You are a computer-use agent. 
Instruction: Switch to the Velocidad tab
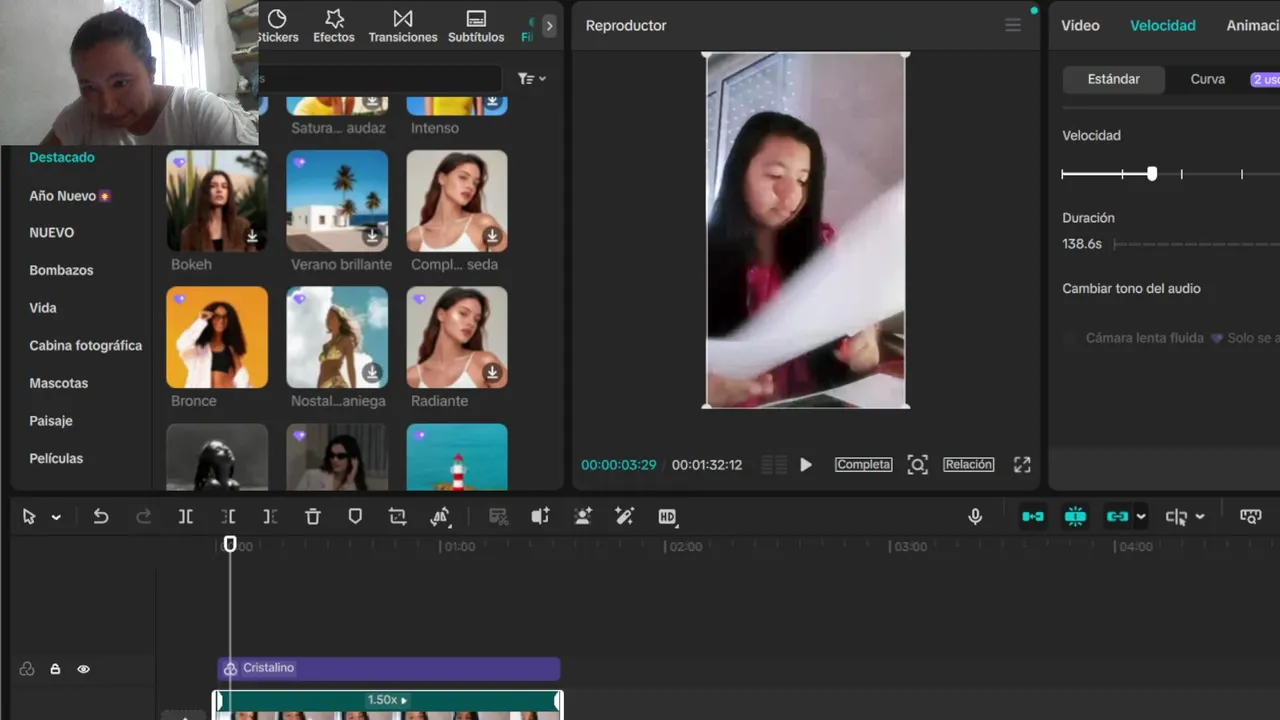tap(1163, 26)
